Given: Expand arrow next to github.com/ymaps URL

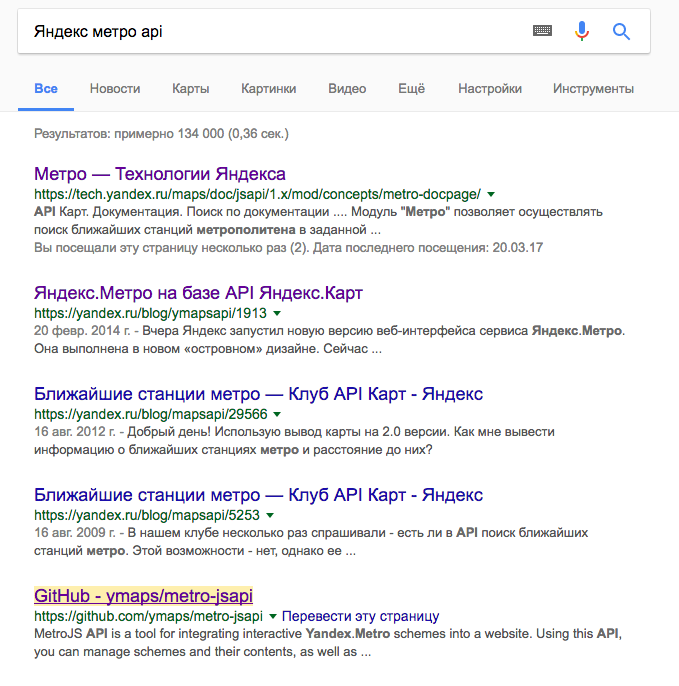Looking at the screenshot, I should click(273, 616).
